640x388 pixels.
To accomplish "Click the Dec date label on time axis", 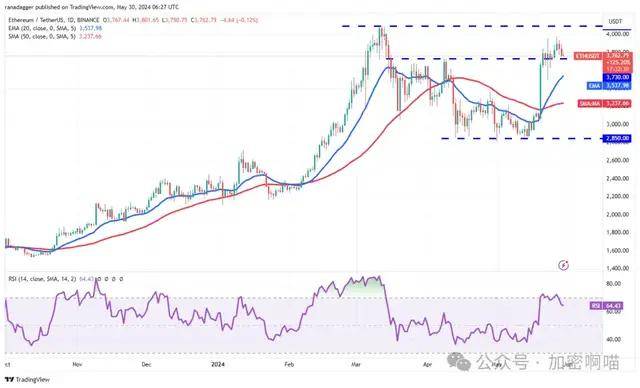I will (146, 364).
